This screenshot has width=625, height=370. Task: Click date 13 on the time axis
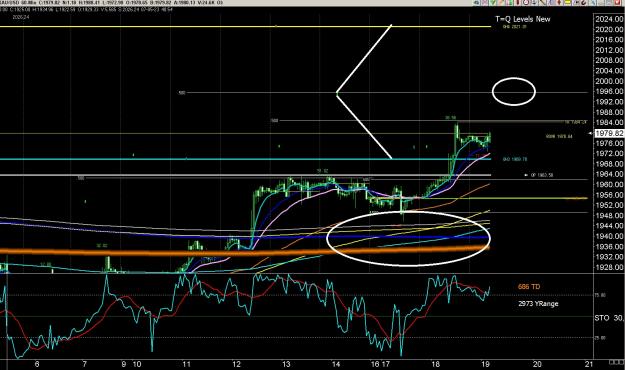point(286,364)
